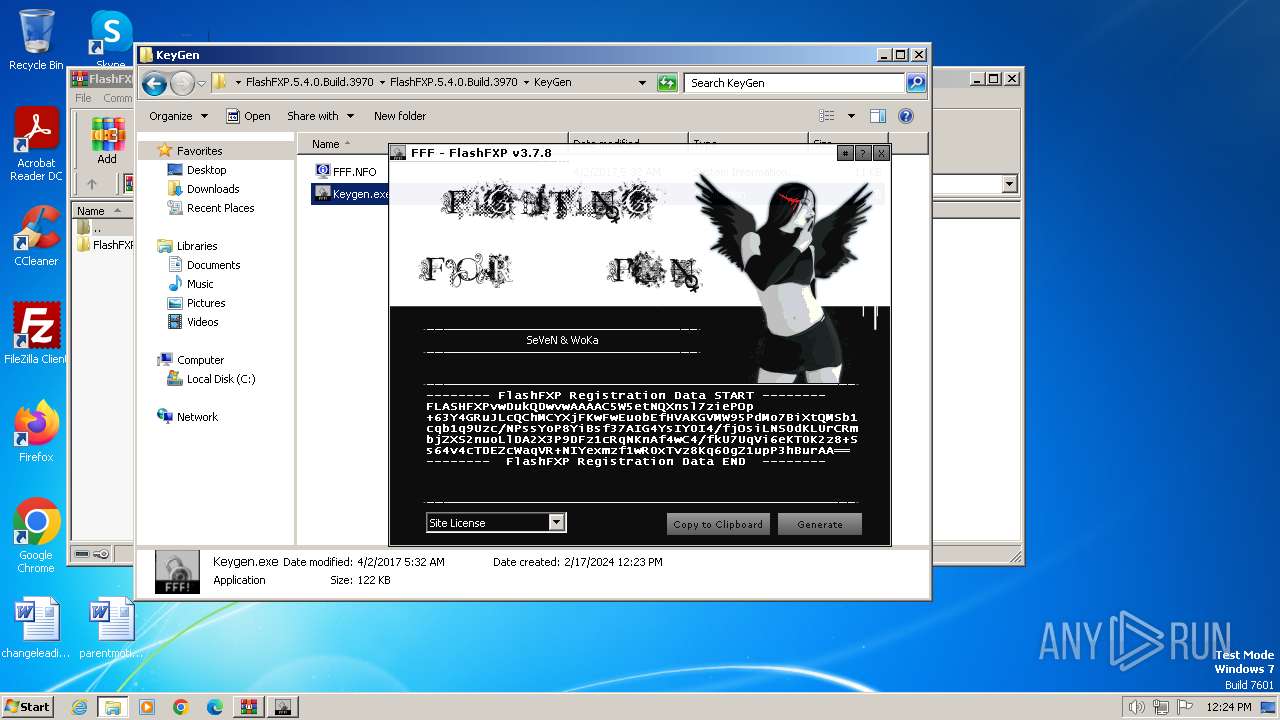Open Local Disk (C:) in navigation pane
Image resolution: width=1280 pixels, height=720 pixels.
[x=220, y=379]
